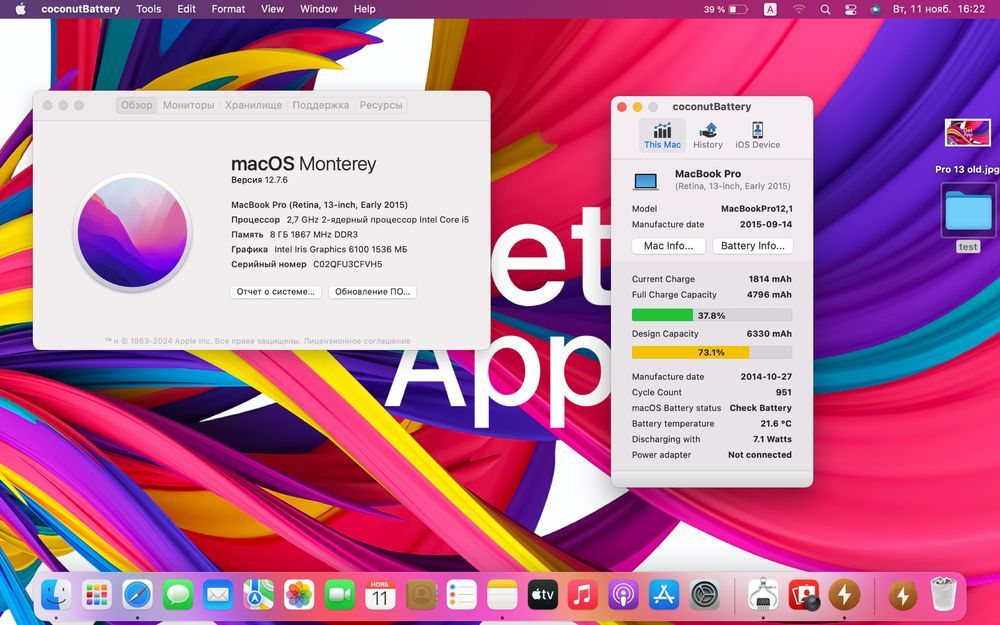The height and width of the screenshot is (625, 1000).
Task: Click the Check Battery status text
Action: coord(760,408)
